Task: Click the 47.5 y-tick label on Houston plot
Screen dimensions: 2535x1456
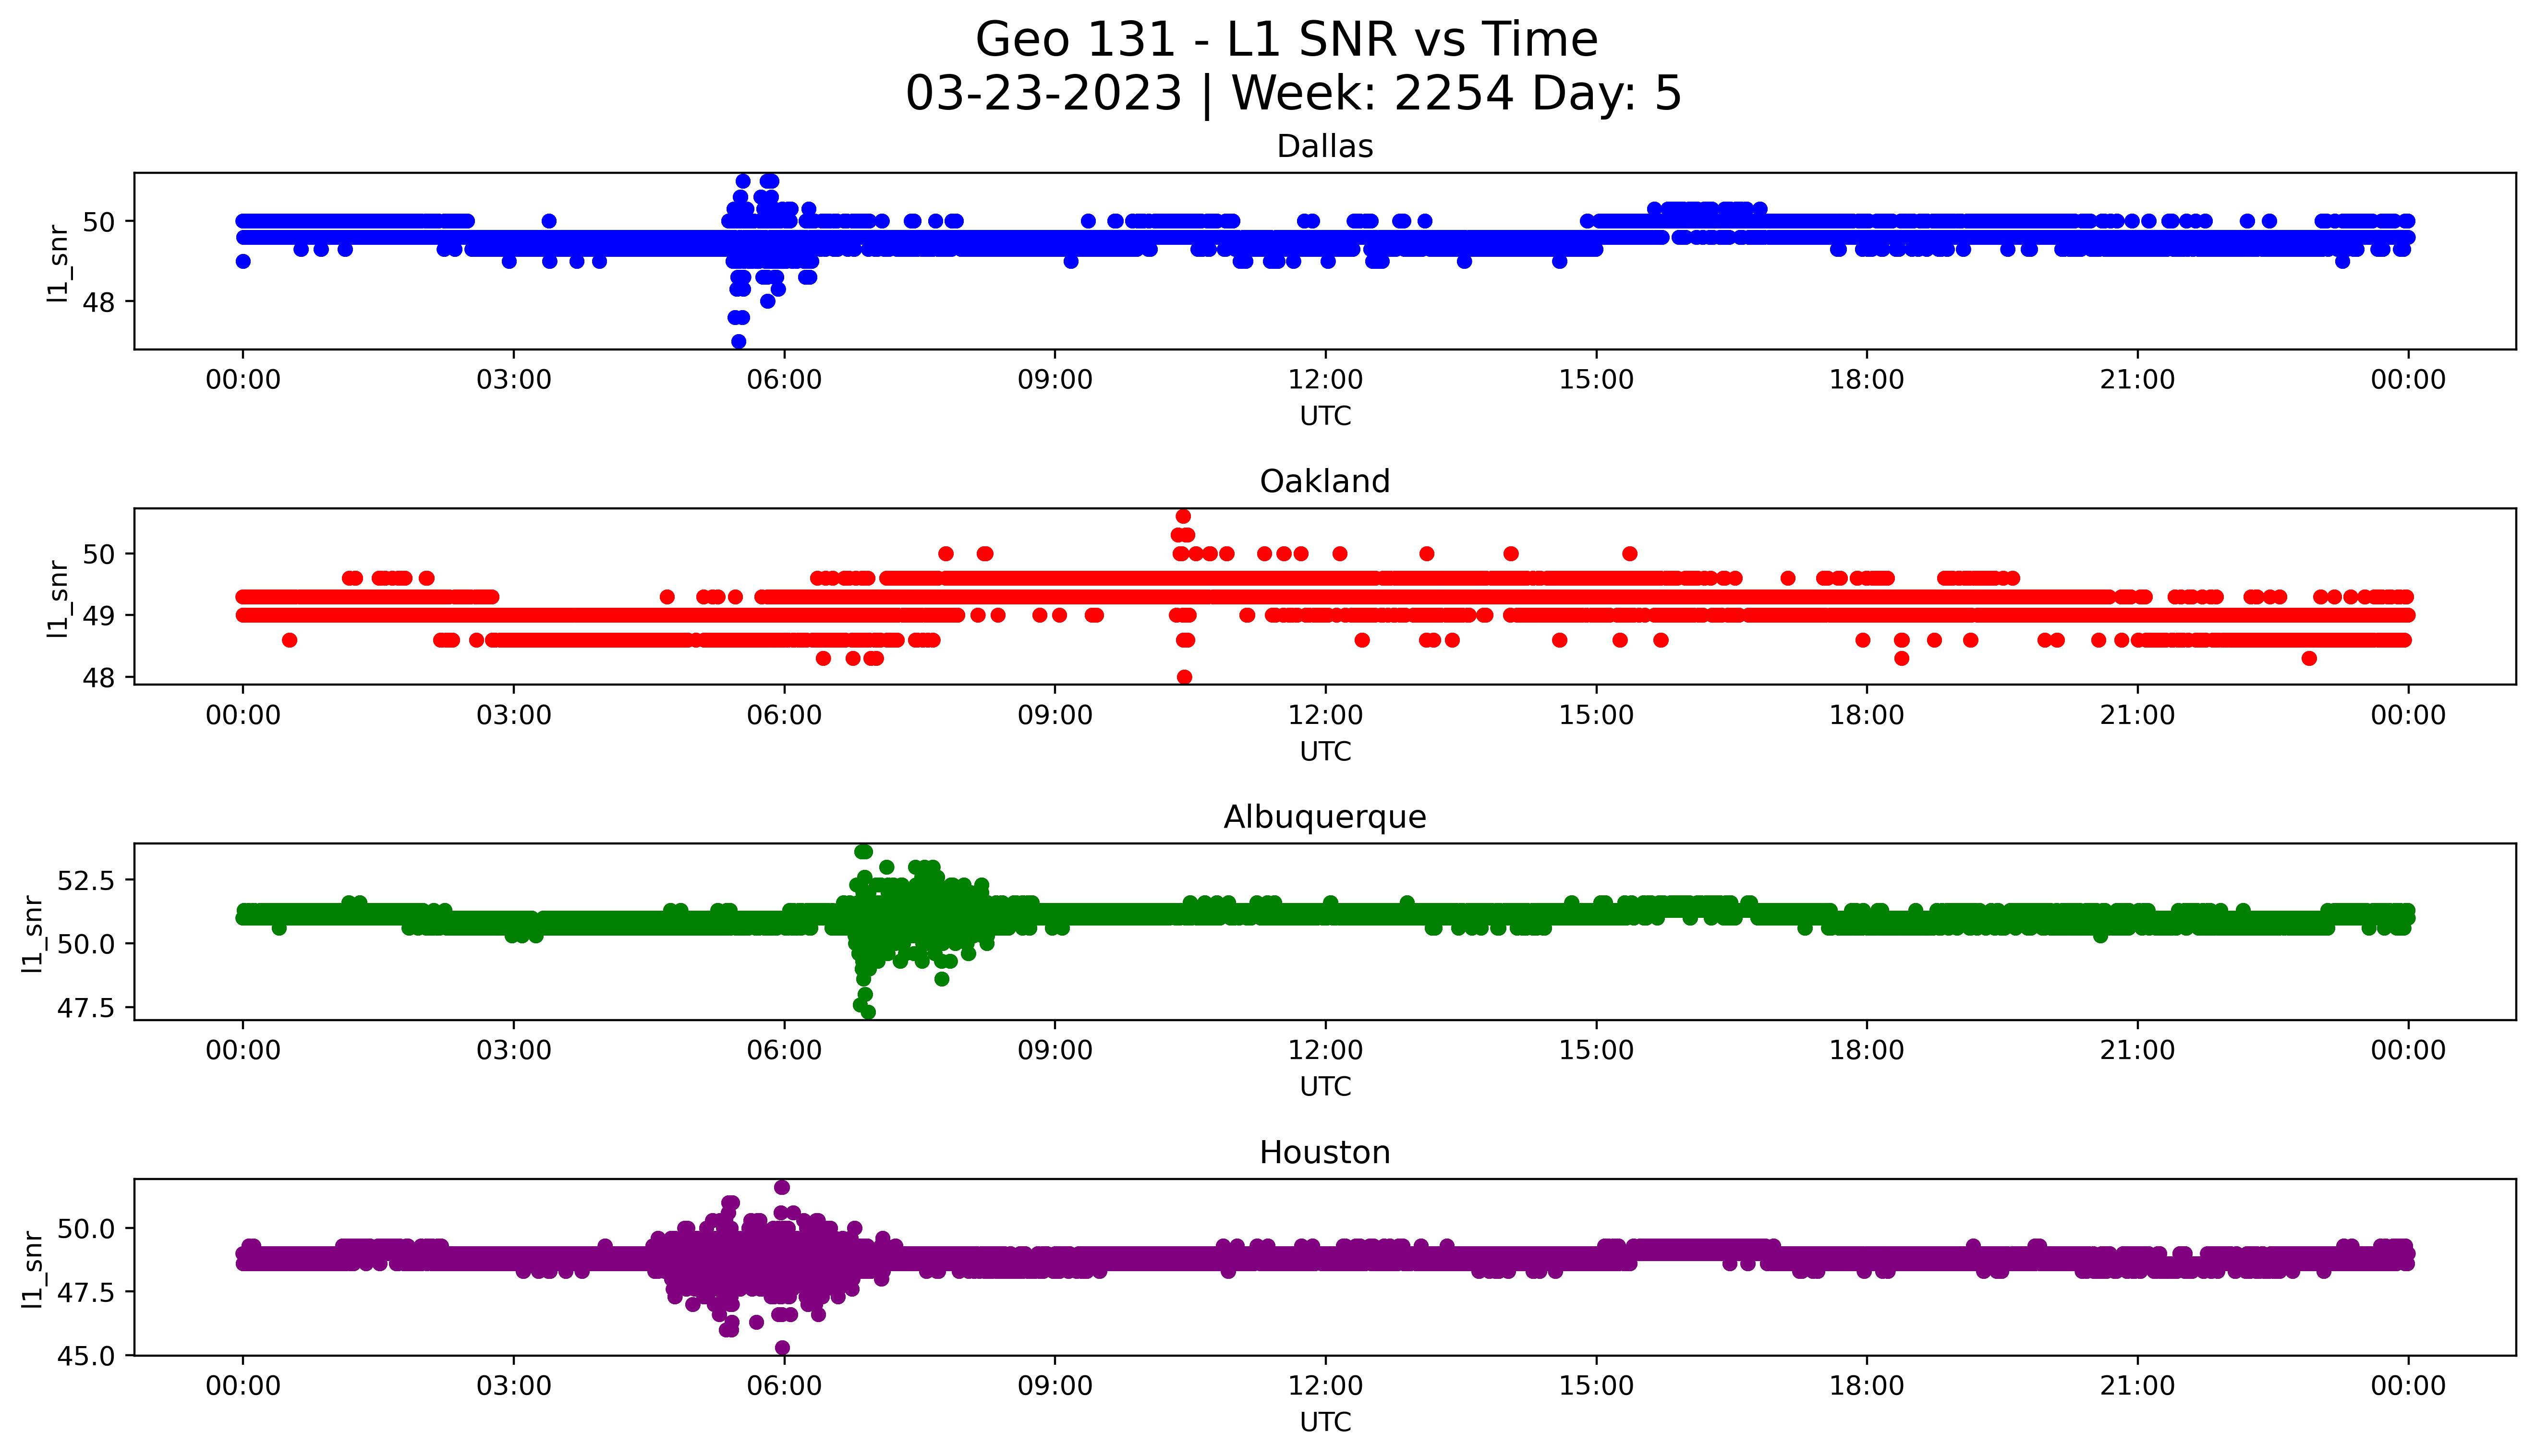Action: point(87,1293)
